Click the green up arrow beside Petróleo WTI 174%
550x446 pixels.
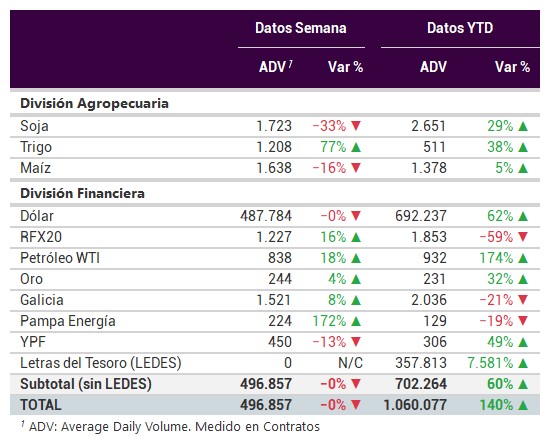click(x=523, y=258)
